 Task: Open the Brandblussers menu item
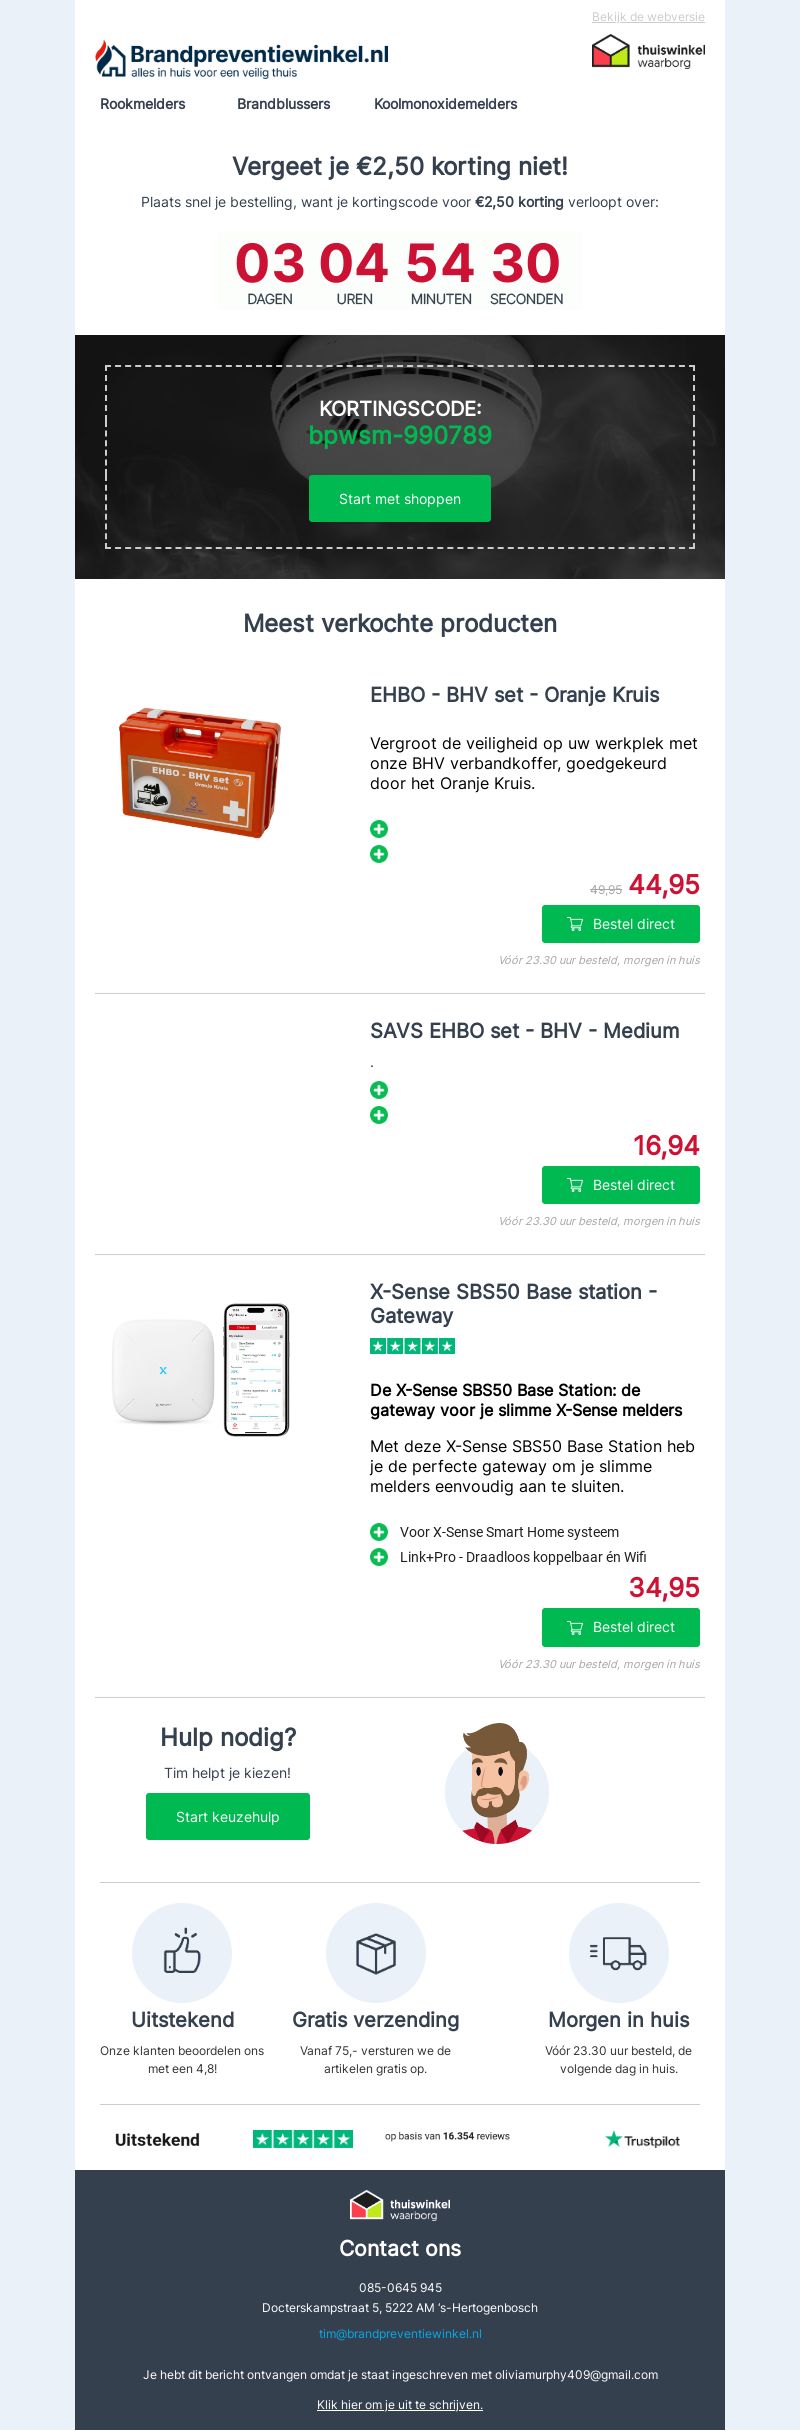[x=284, y=104]
